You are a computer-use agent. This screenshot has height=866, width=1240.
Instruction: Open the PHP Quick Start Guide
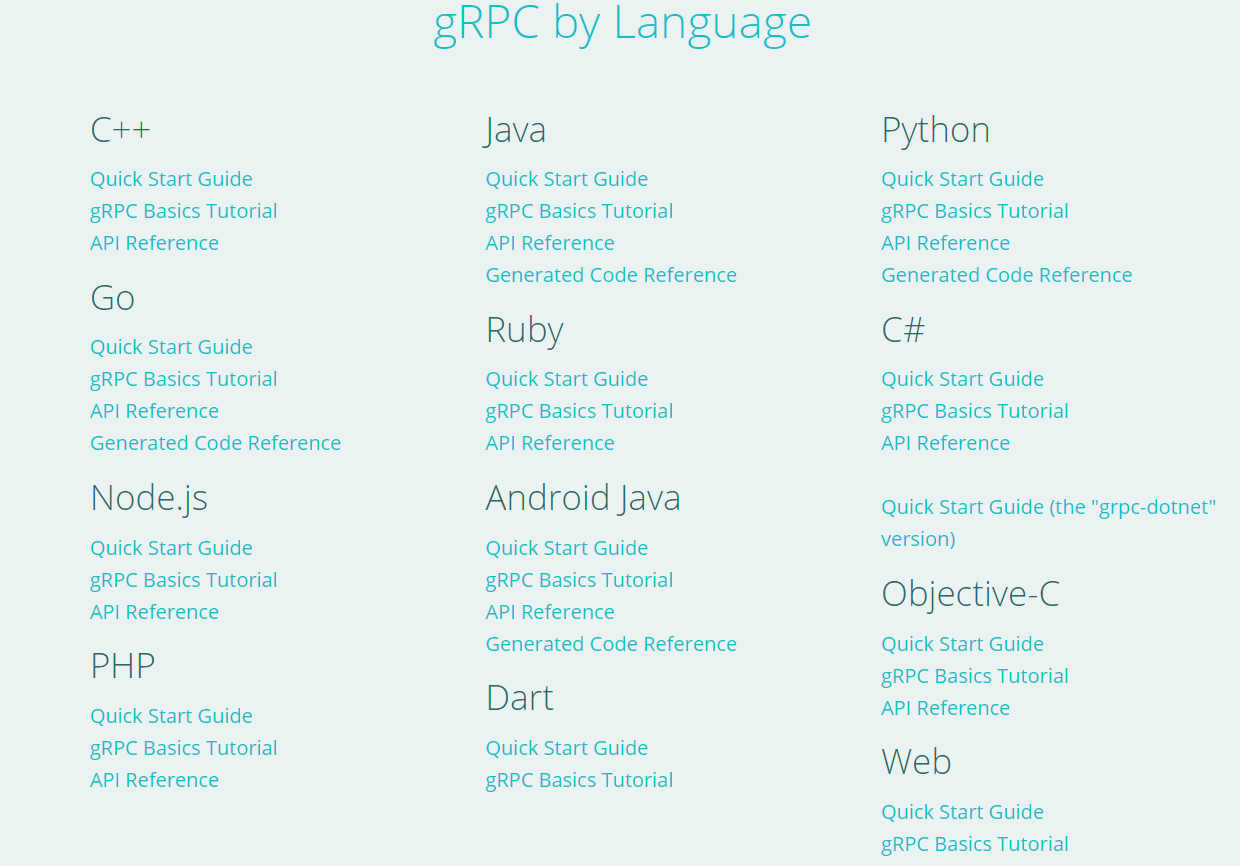pos(171,716)
